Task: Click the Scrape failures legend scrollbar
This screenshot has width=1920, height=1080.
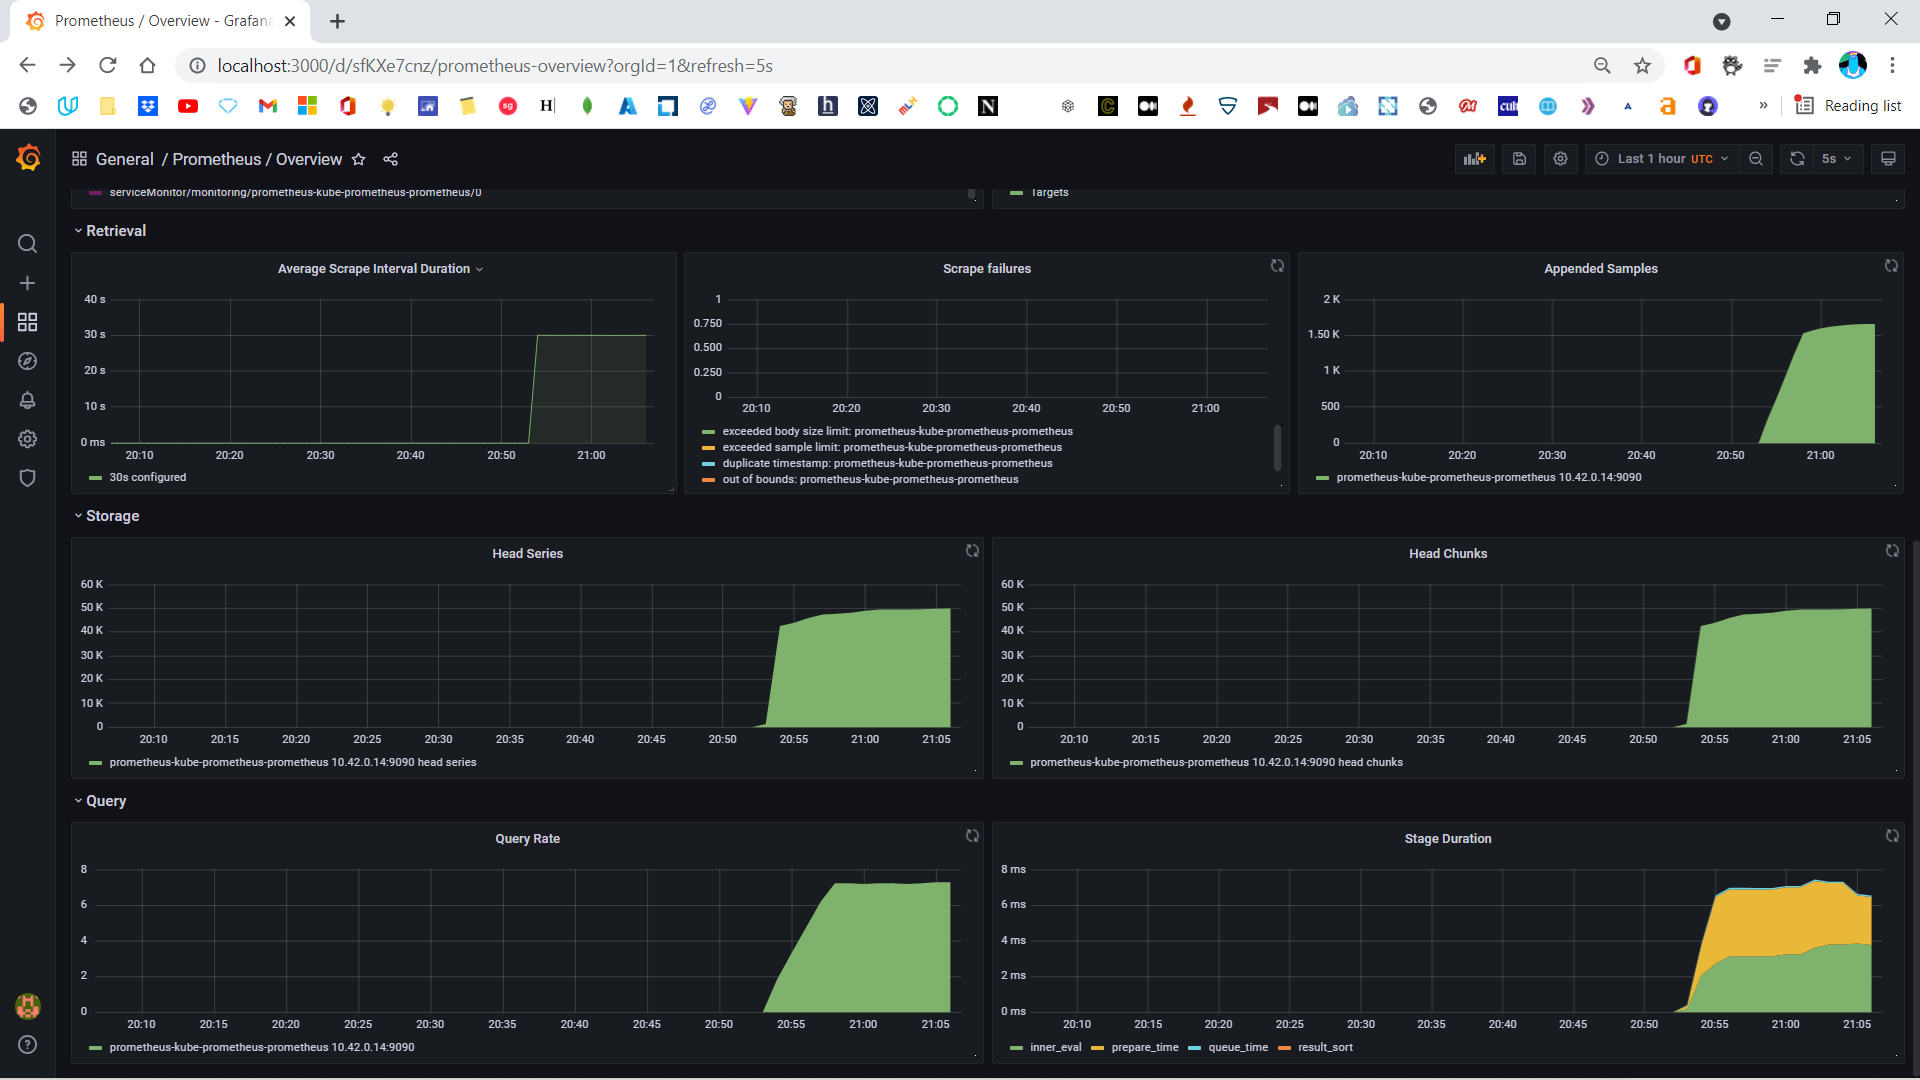Action: (1277, 447)
